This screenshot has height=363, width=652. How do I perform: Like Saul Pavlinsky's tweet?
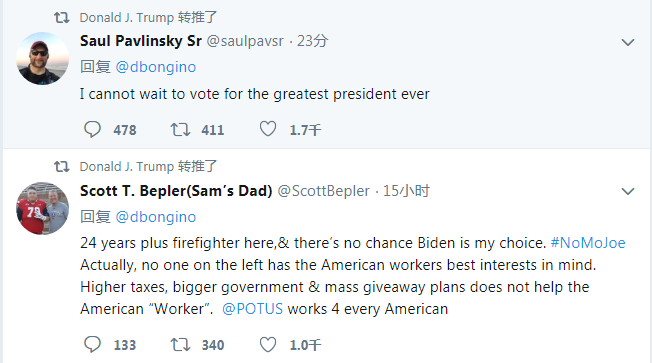tap(268, 129)
